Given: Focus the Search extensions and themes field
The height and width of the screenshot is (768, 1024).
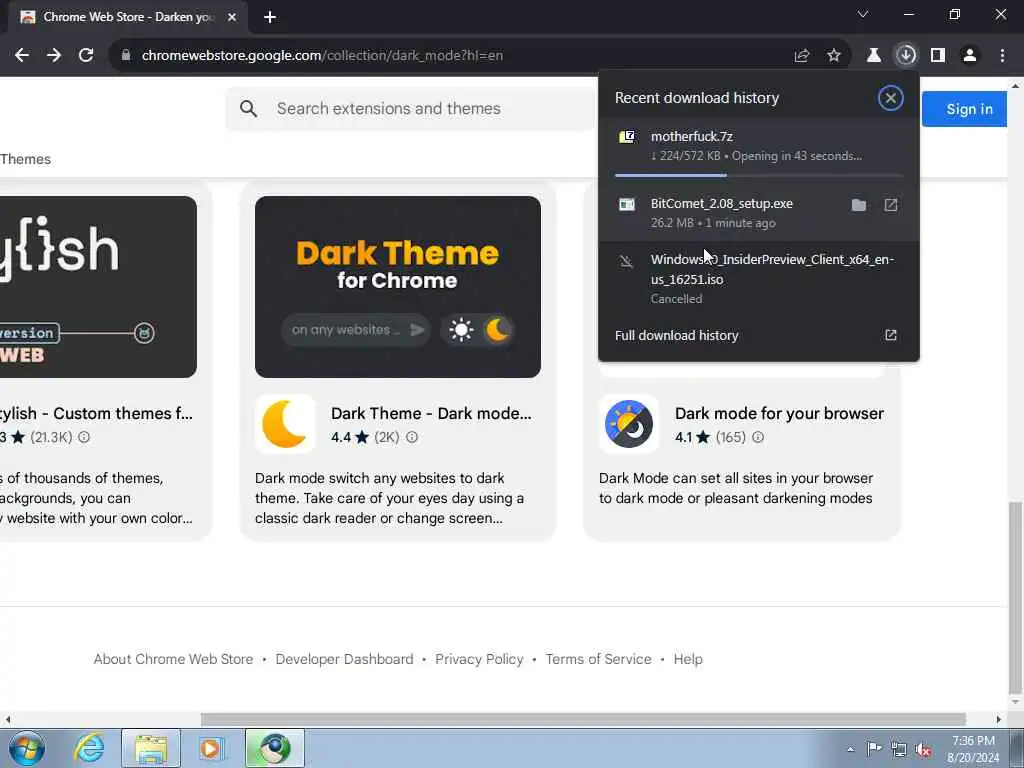Looking at the screenshot, I should coord(410,108).
